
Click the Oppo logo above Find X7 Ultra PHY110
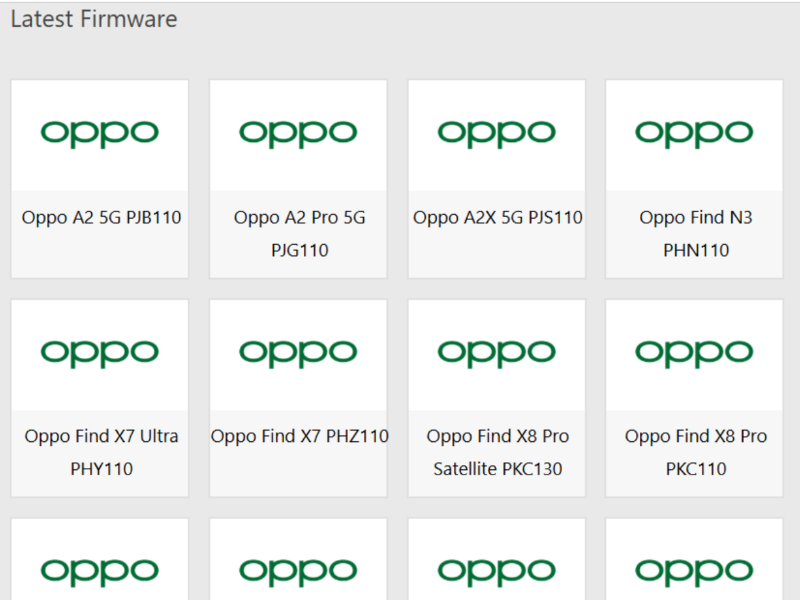[x=100, y=353]
